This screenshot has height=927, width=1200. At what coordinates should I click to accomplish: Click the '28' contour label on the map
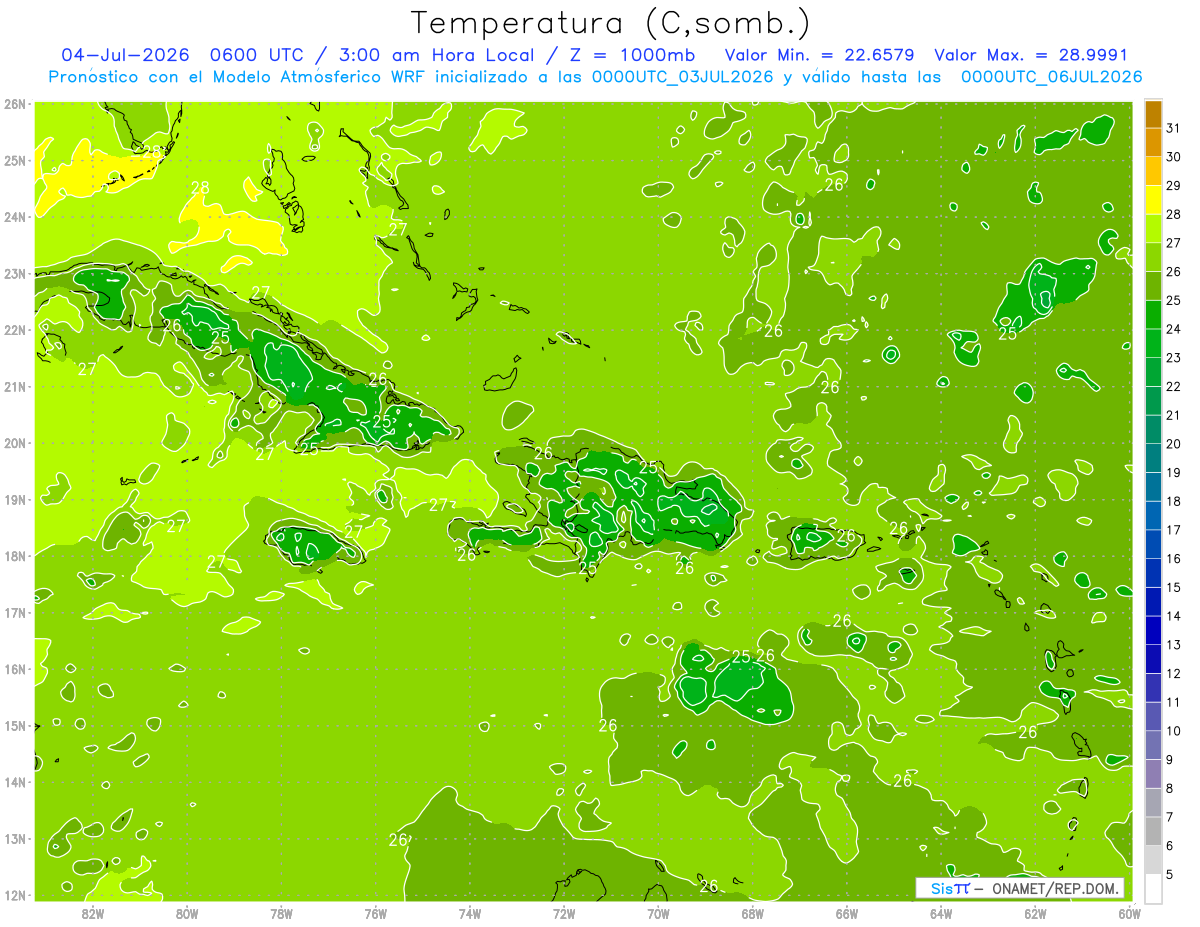click(200, 187)
